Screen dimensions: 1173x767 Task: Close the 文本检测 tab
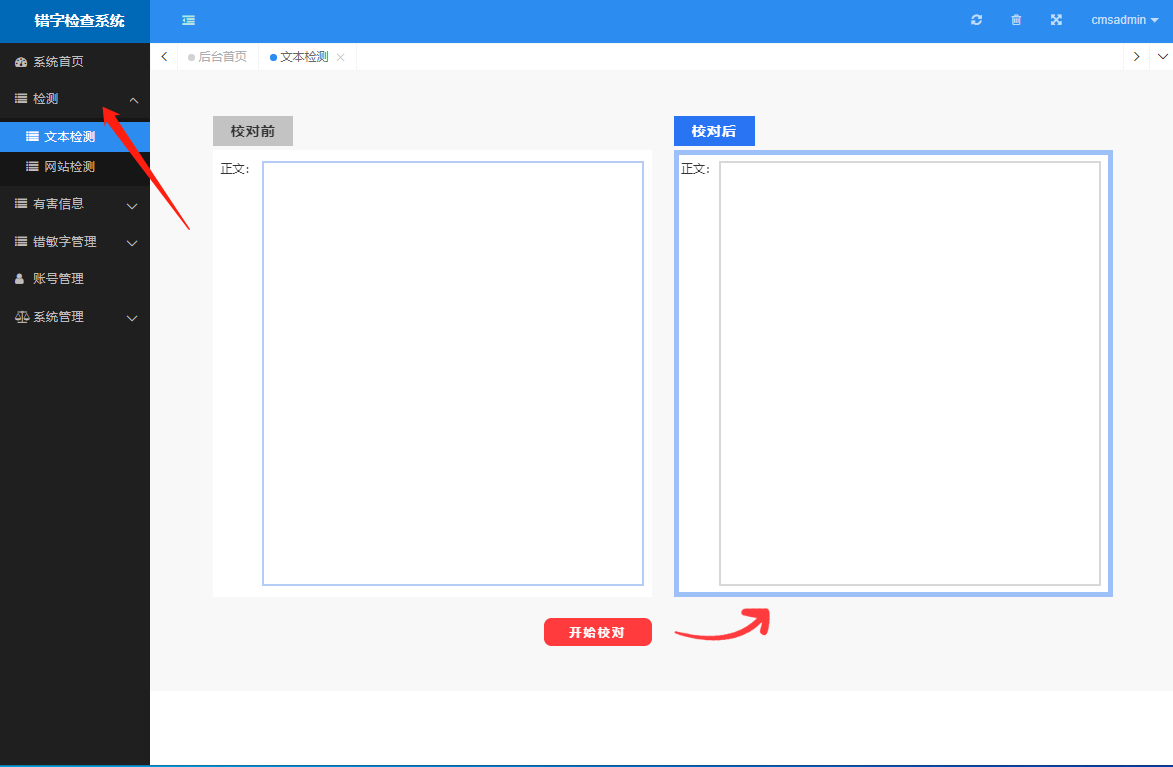coord(340,58)
